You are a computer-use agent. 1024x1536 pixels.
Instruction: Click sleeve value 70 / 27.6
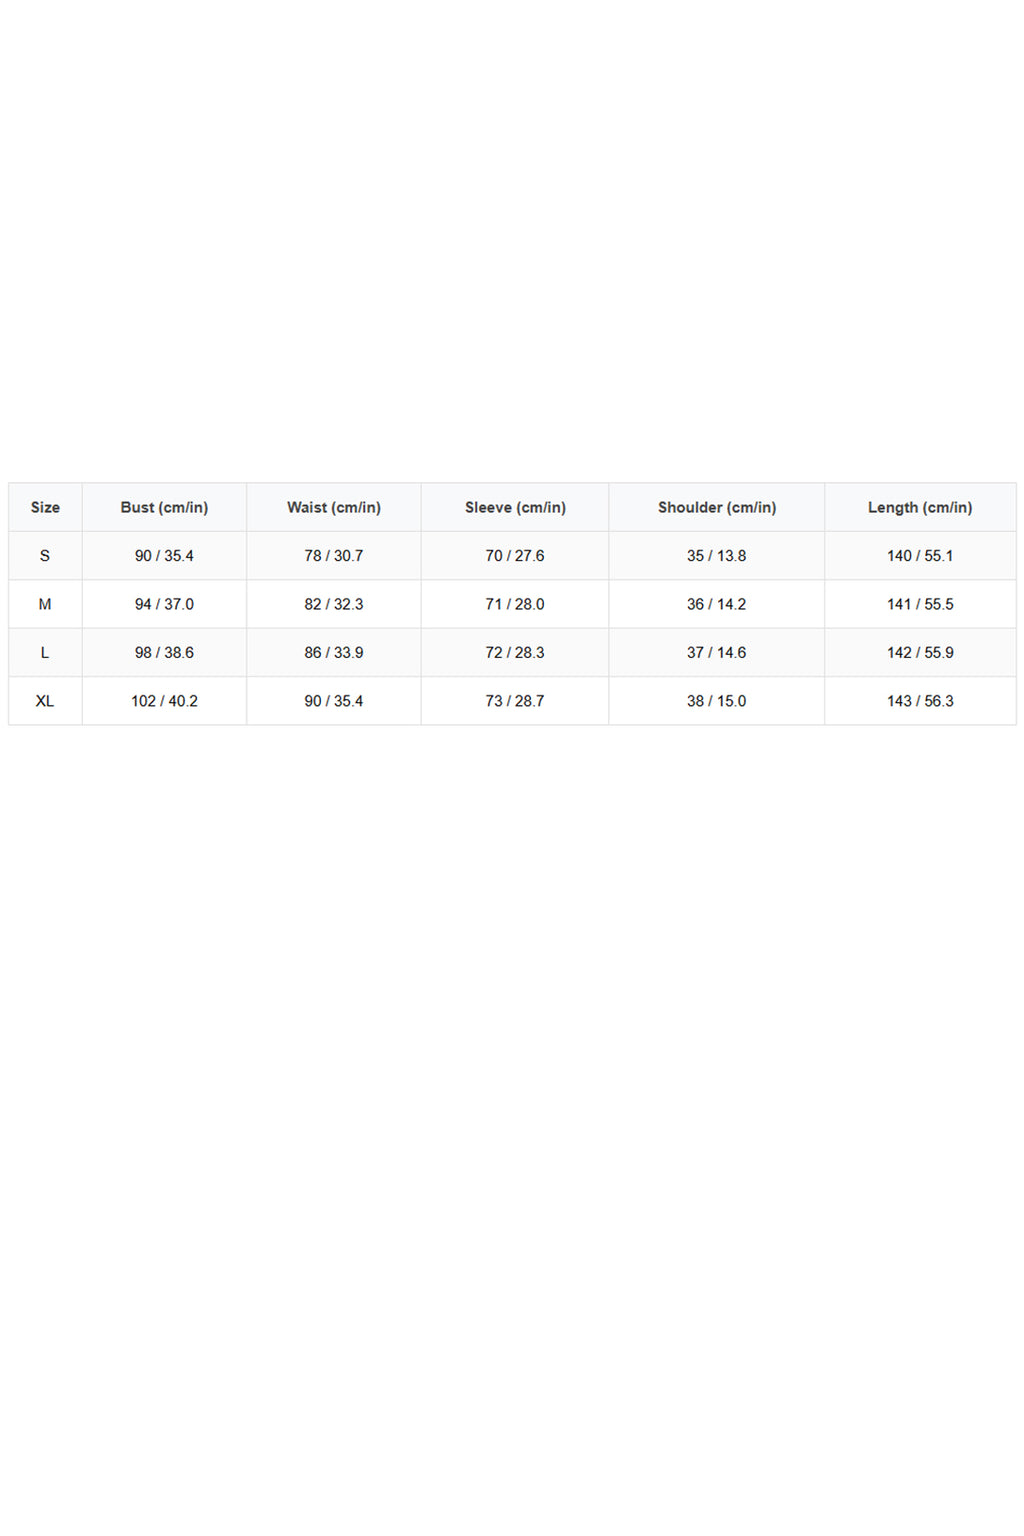tap(515, 556)
